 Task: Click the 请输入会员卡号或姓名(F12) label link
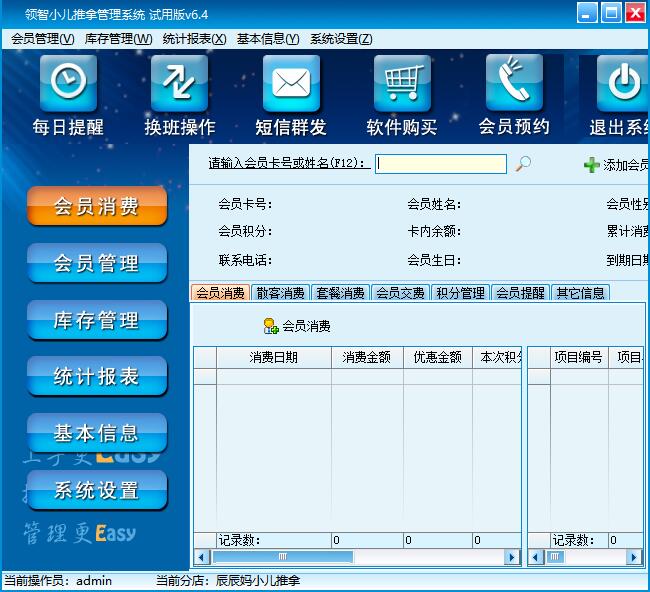289,163
